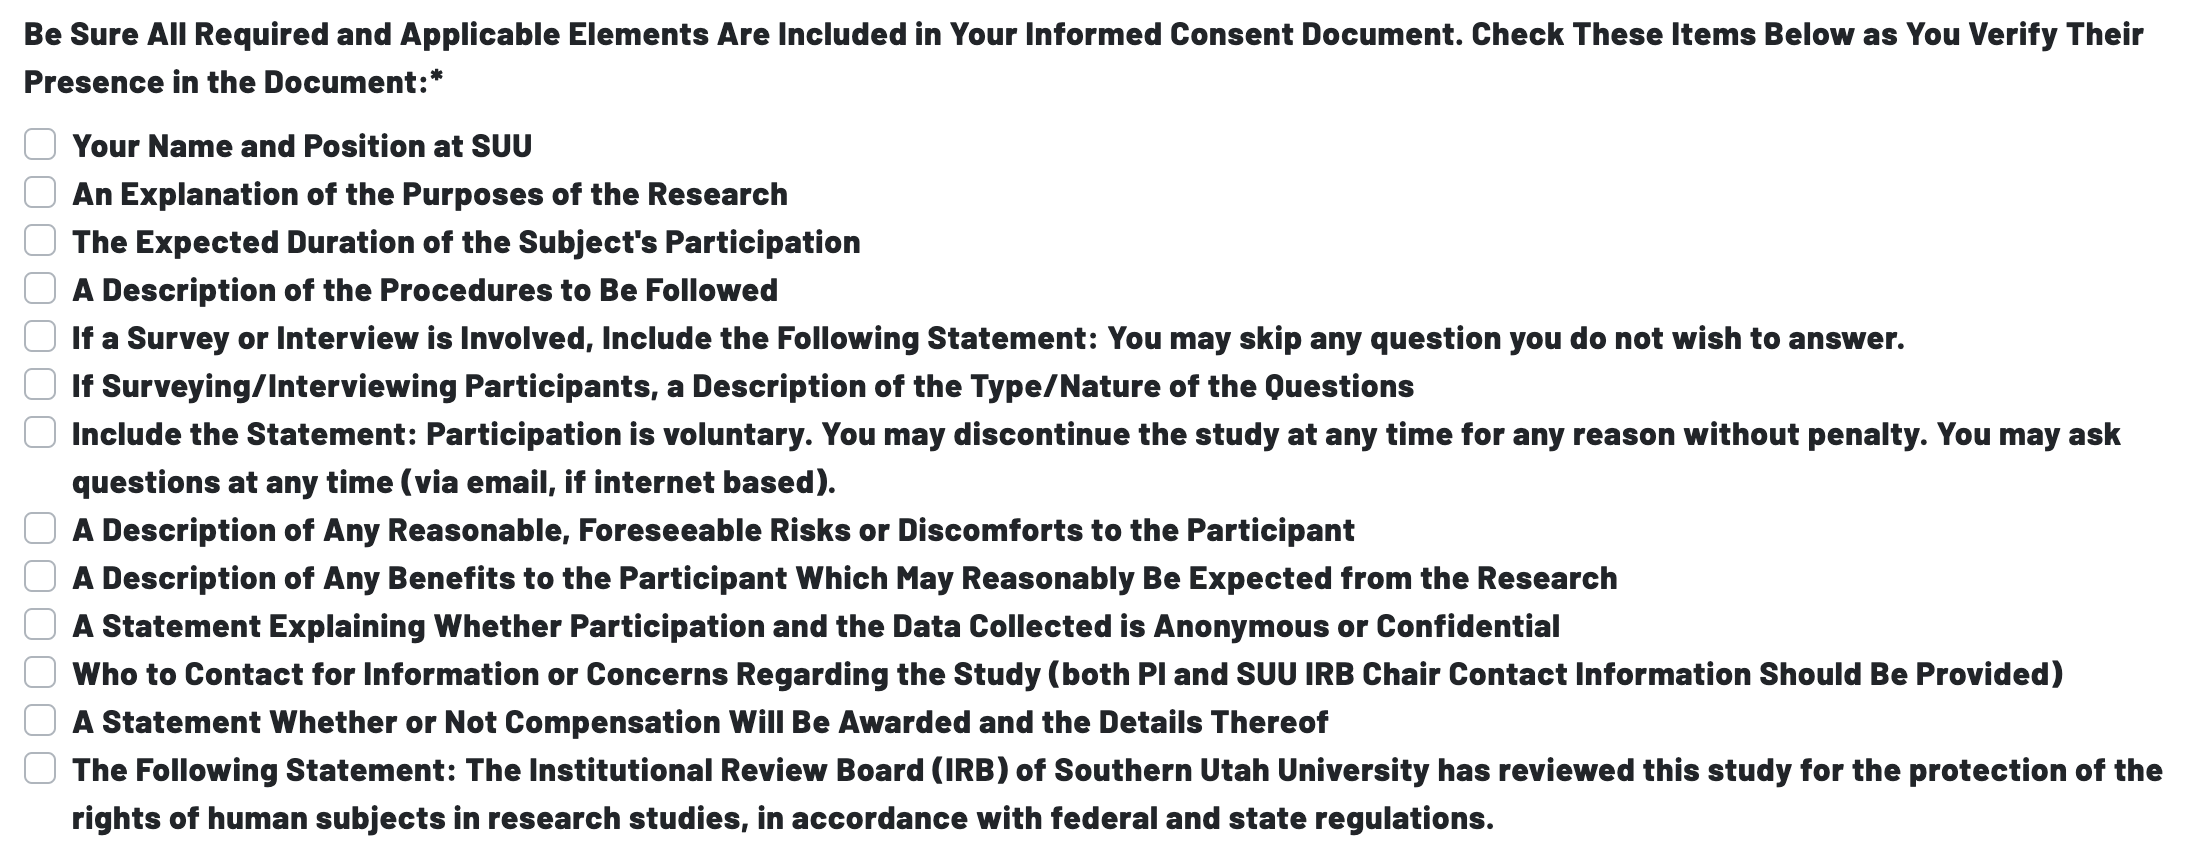
Task: Click the 'Compensation Will Be Awarded' label text
Action: pyautogui.click(x=700, y=722)
